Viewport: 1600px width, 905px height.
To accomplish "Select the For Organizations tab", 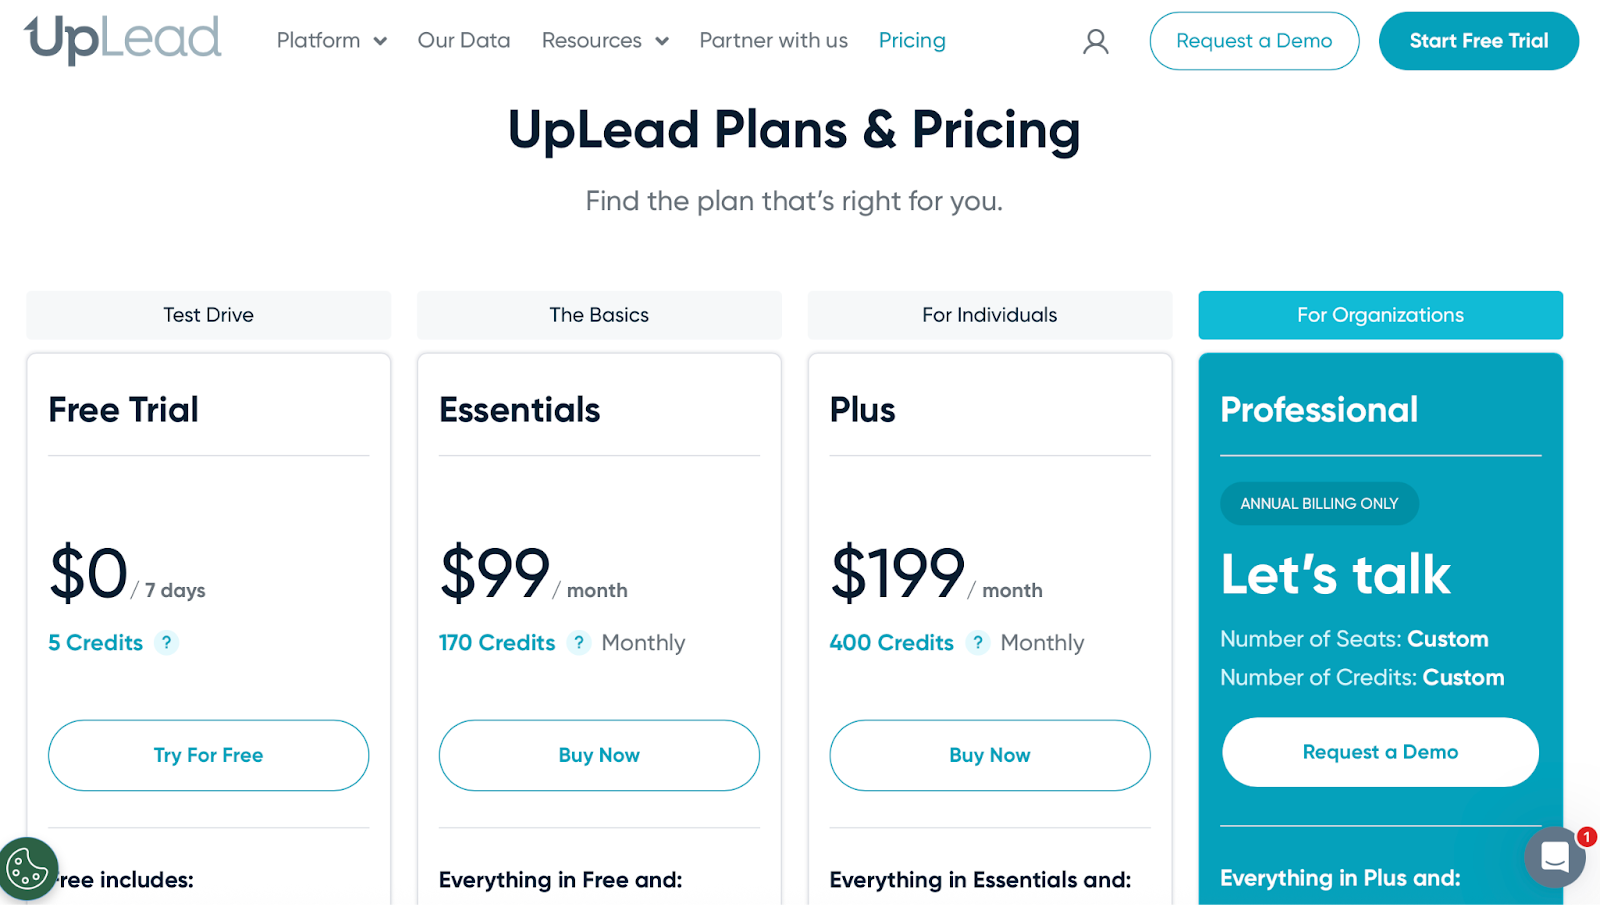I will tap(1379, 314).
